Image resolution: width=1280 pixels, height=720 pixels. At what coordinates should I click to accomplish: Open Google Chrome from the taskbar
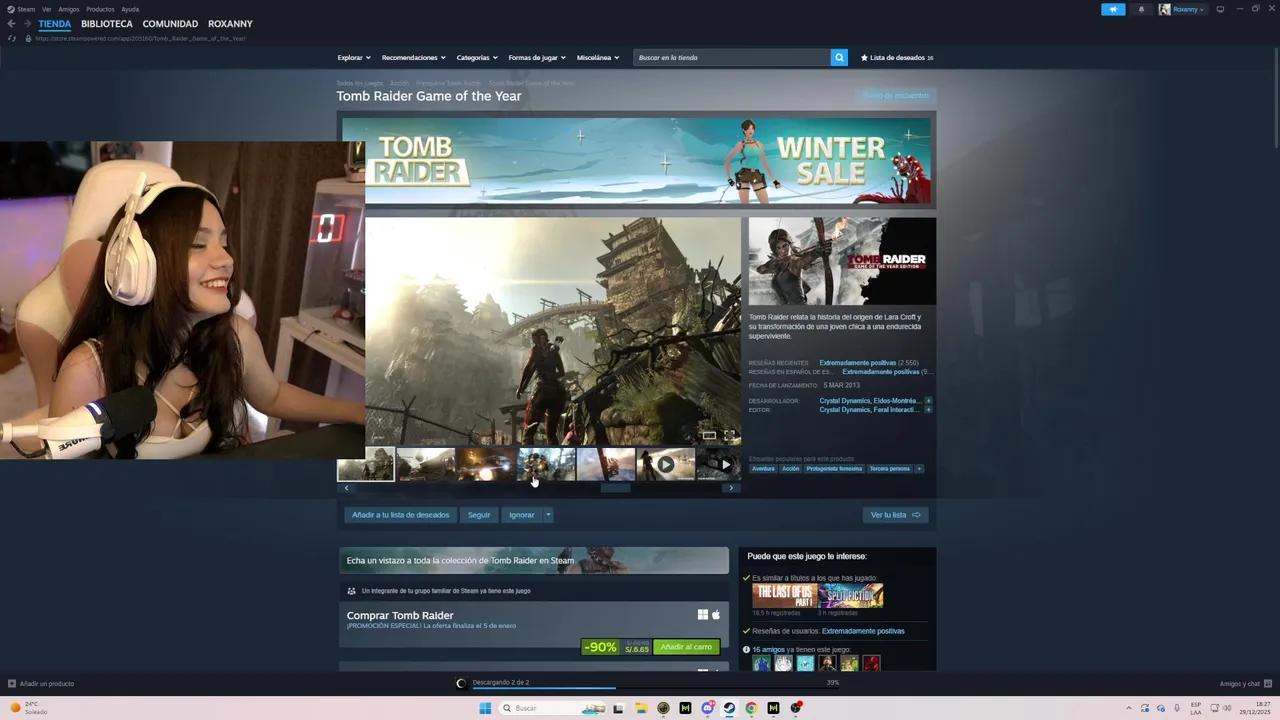pyautogui.click(x=751, y=708)
